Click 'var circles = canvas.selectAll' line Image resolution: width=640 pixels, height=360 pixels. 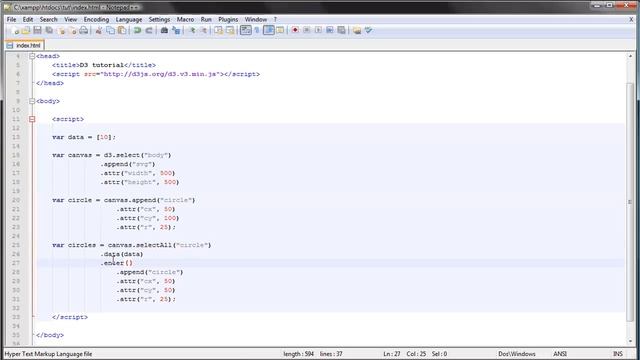131,245
